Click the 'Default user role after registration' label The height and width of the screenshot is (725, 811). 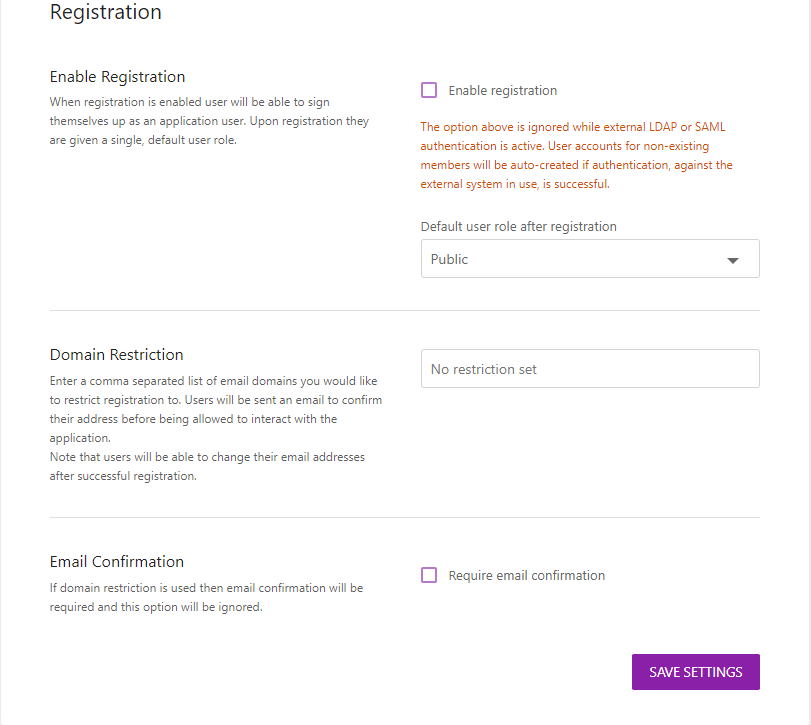coord(518,226)
